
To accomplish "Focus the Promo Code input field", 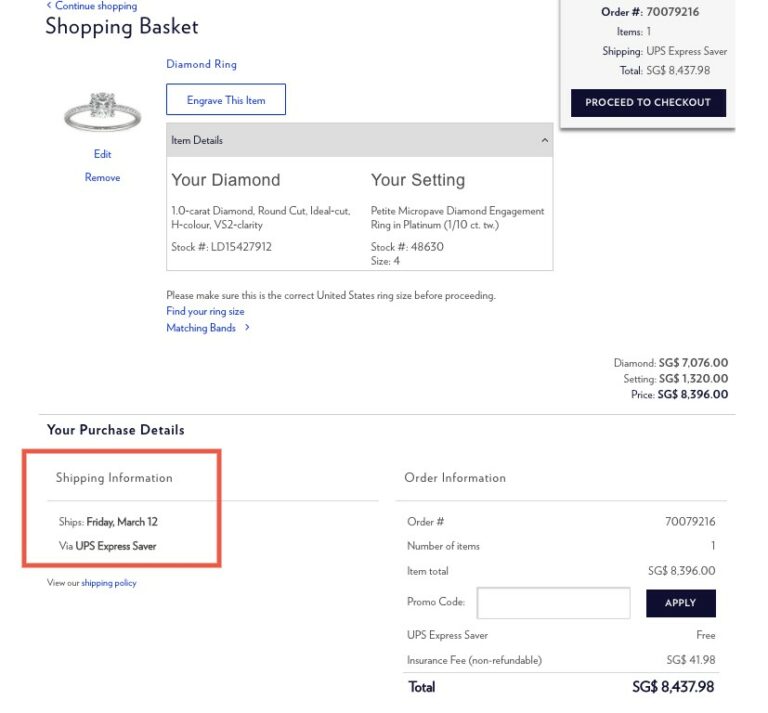I will (x=553, y=603).
